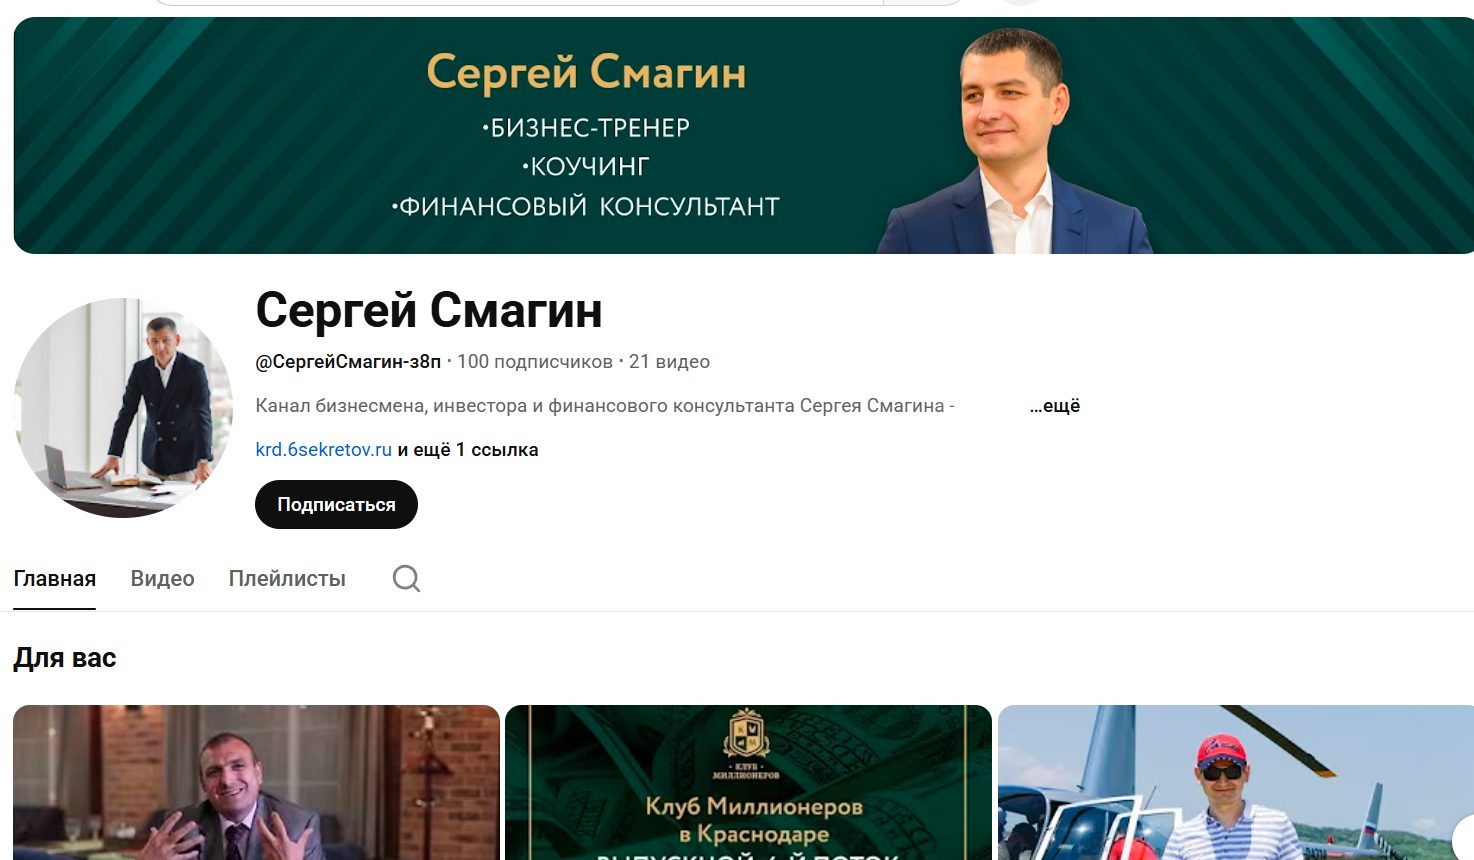Screen dimensions: 1474x860
Task: Expand channel description with "...ещё"
Action: [1055, 406]
